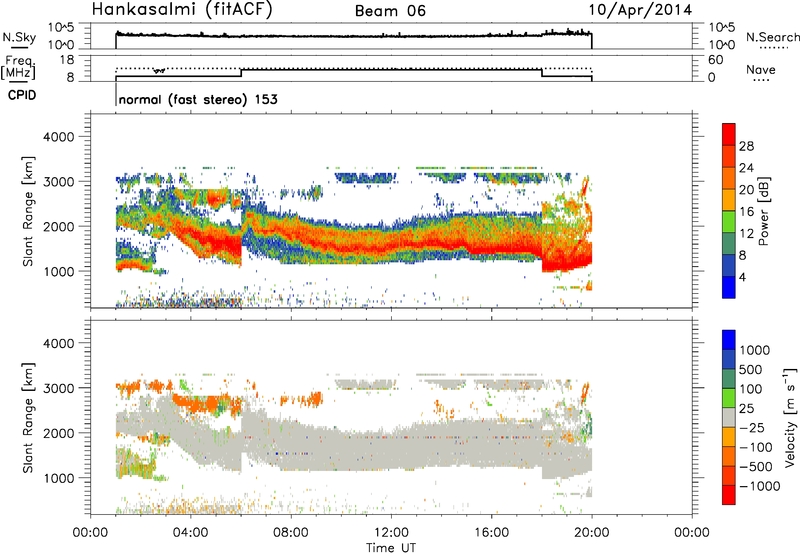Viewport: 800px width, 554px height.
Task: Click the velocity color bar gray band
Action: coord(729,418)
